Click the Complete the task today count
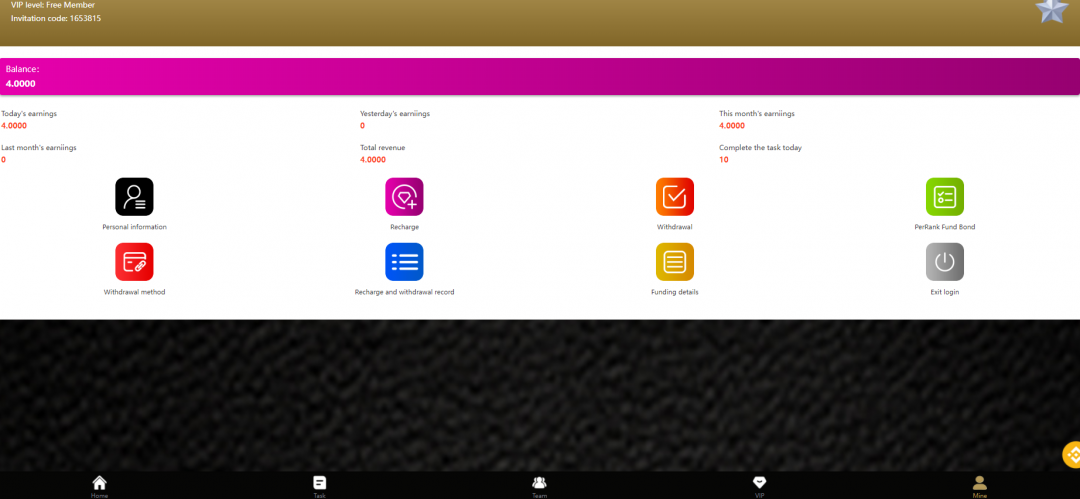 [724, 160]
